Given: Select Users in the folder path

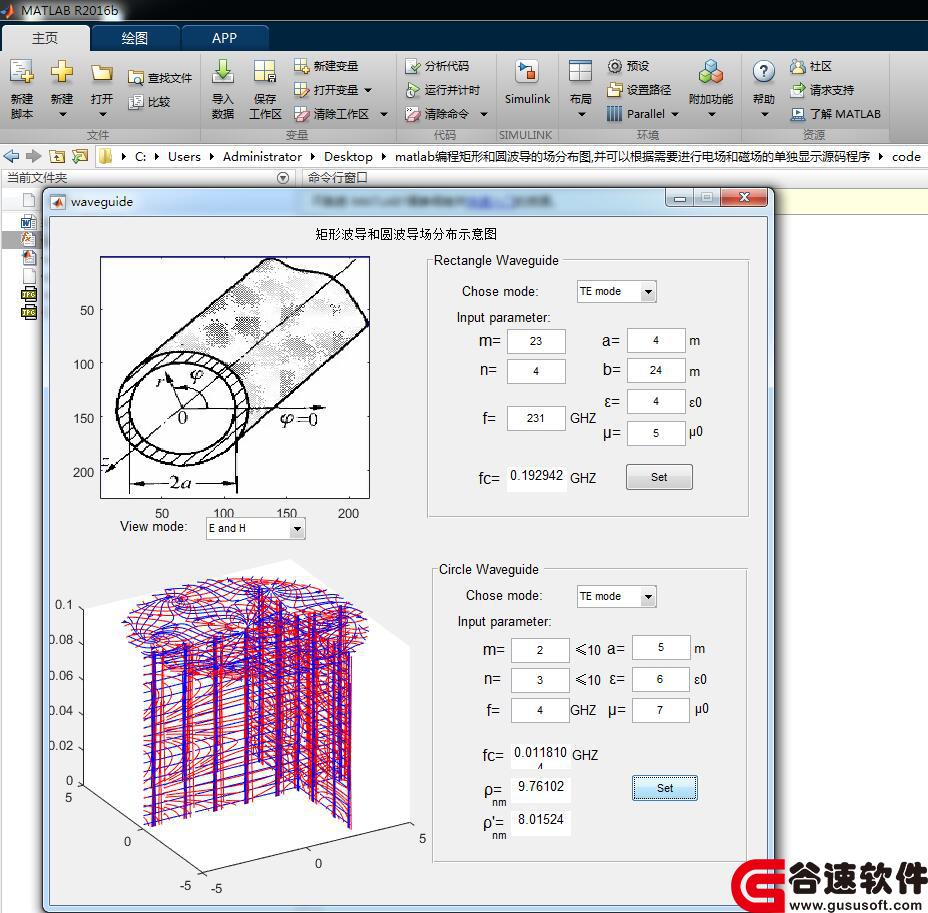Looking at the screenshot, I should pos(184,157).
